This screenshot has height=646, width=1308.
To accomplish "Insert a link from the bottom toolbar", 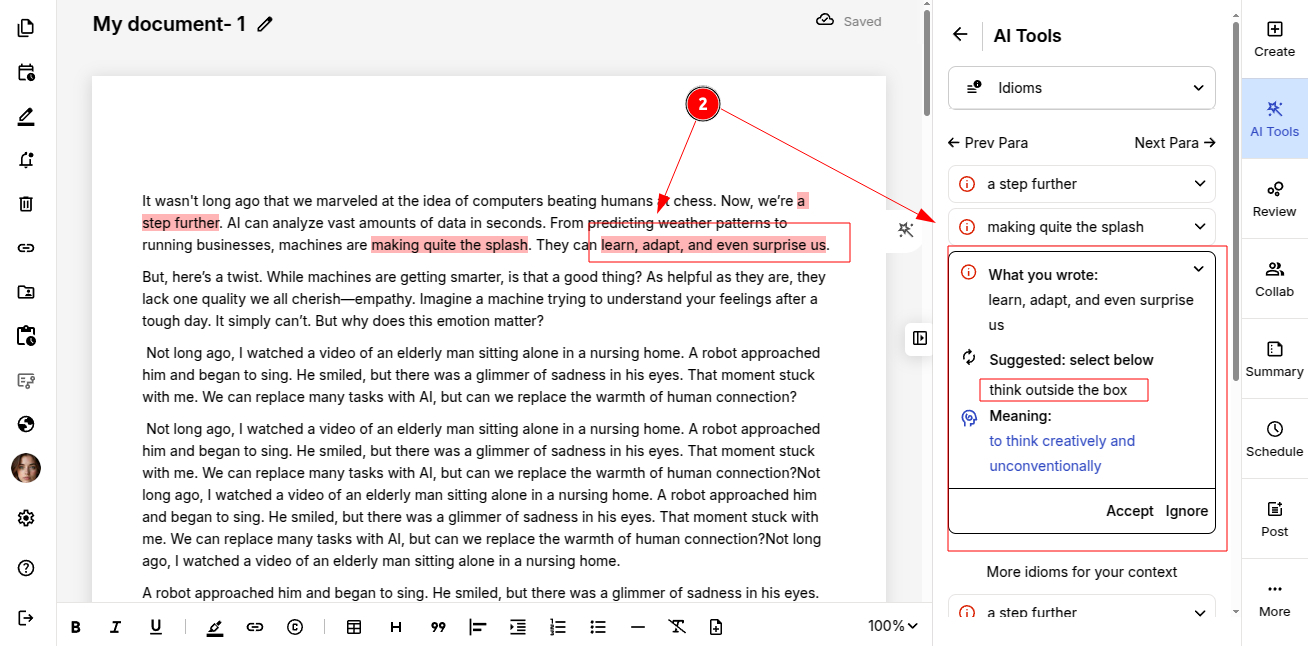I will [255, 627].
